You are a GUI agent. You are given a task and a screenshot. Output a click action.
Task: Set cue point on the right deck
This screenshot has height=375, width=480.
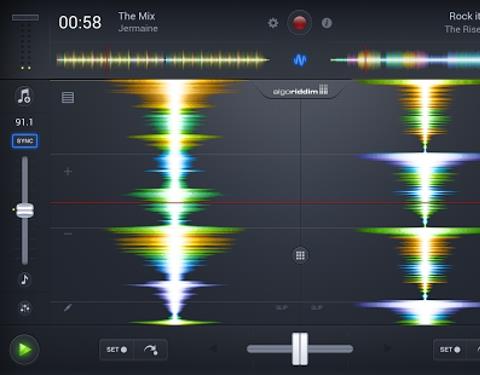(x=450, y=349)
